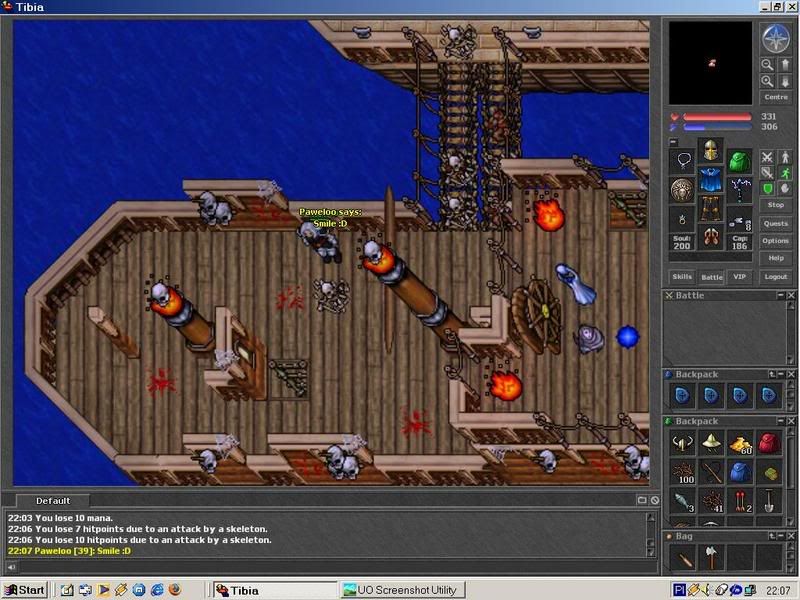The image size is (800, 600).
Task: Select the axe in the Bag
Action: (x=711, y=557)
